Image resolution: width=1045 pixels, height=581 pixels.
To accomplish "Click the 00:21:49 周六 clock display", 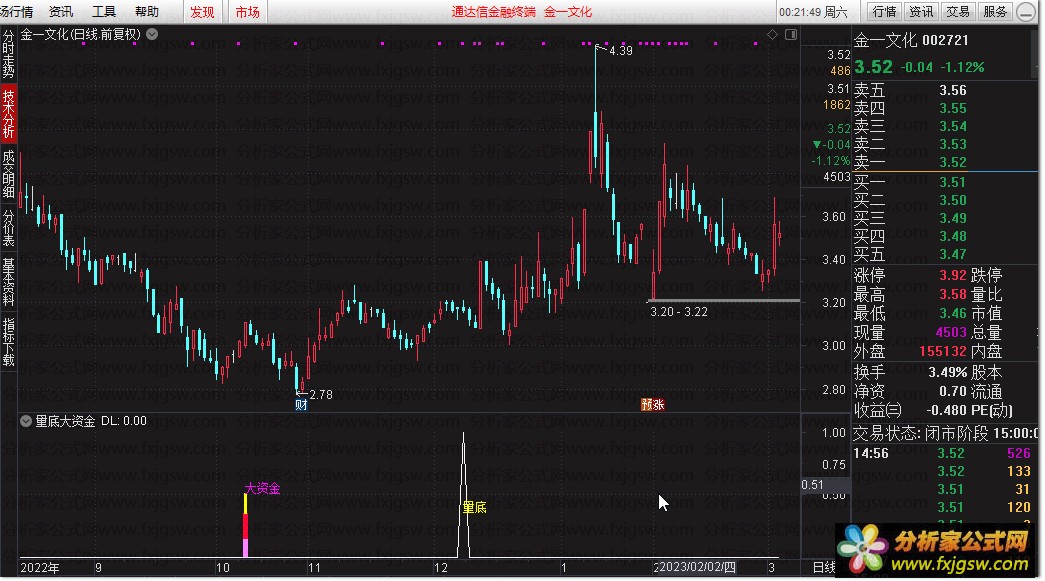I will (813, 12).
